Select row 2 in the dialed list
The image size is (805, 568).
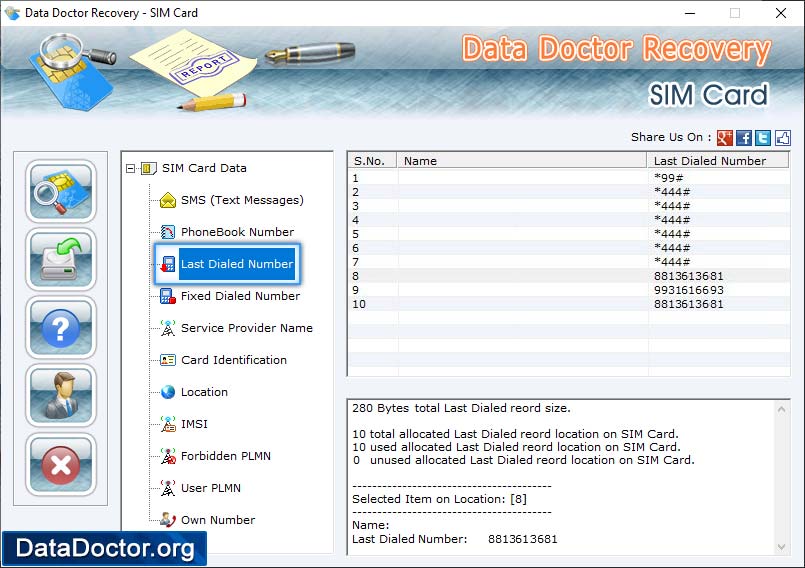(x=569, y=192)
